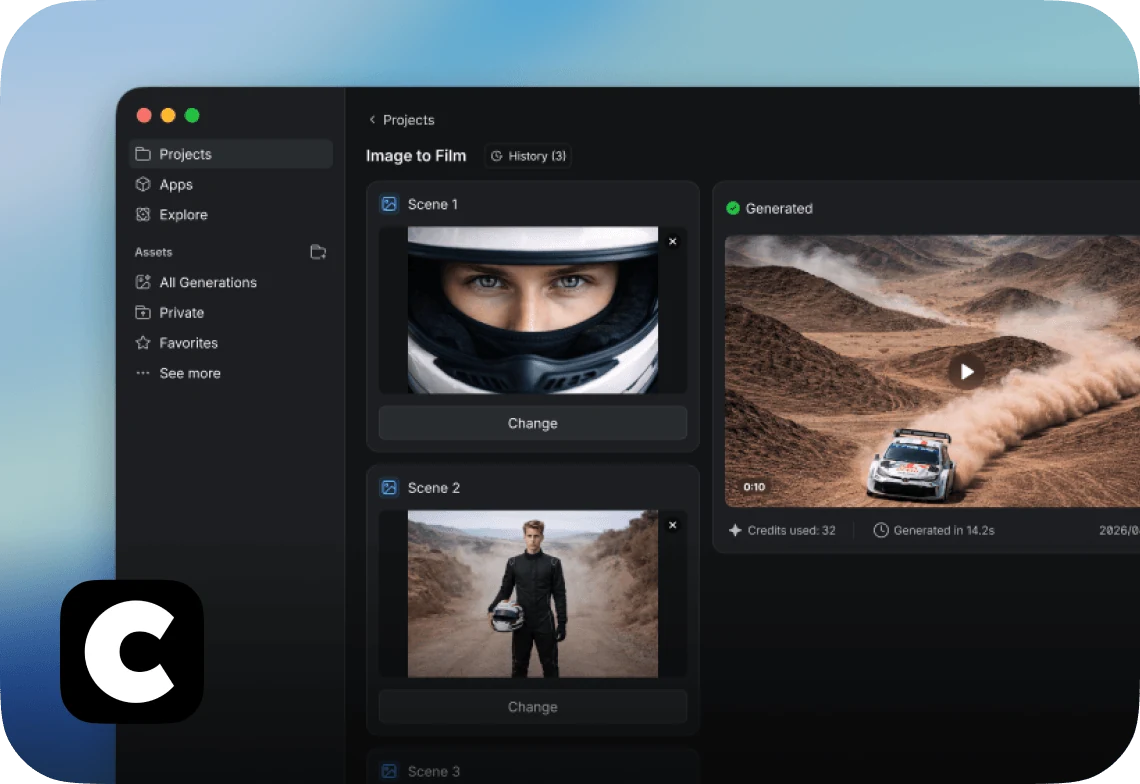Click the Scene 1 image icon
1140x784 pixels.
[x=390, y=204]
